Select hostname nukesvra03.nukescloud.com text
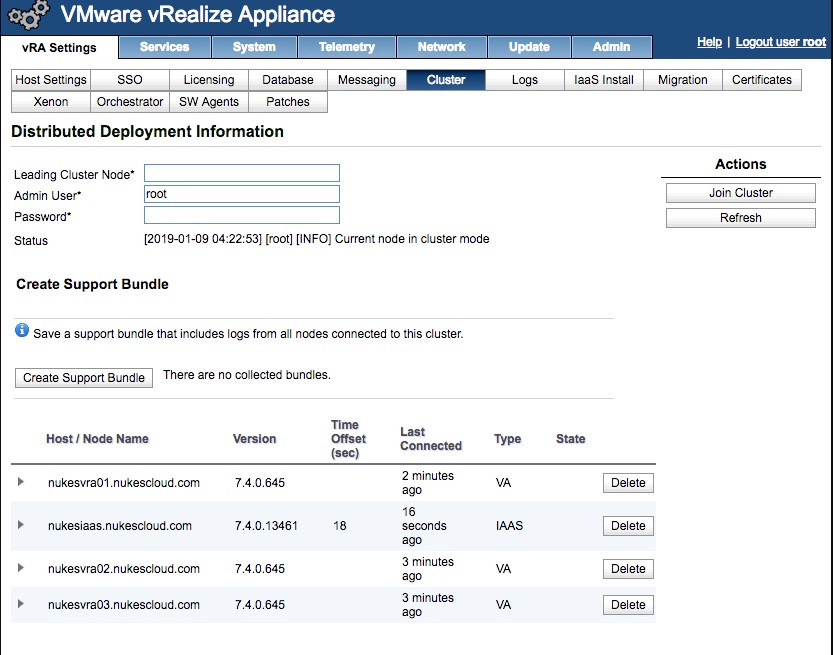This screenshot has width=833, height=655. [124, 605]
